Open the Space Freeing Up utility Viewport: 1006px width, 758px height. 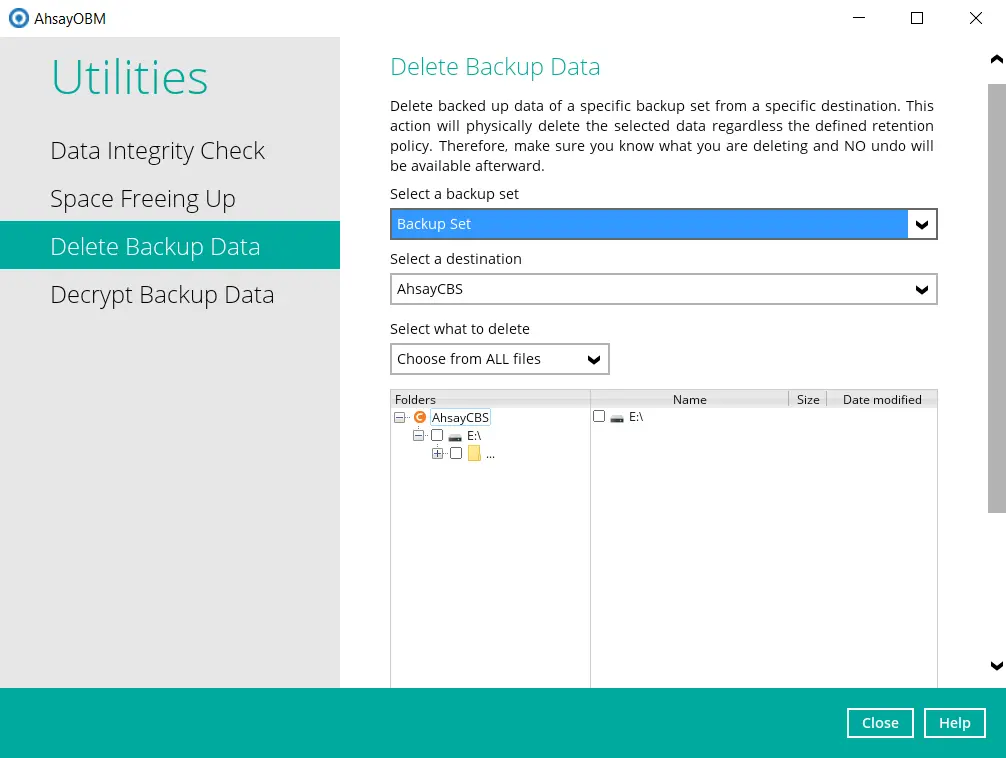click(142, 198)
